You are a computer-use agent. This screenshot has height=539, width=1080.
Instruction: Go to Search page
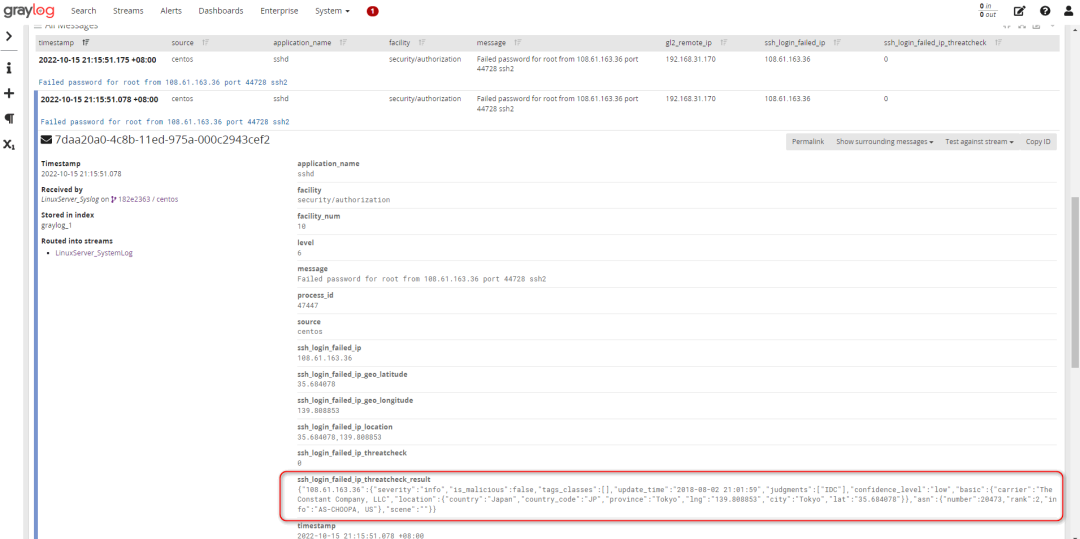click(x=83, y=11)
